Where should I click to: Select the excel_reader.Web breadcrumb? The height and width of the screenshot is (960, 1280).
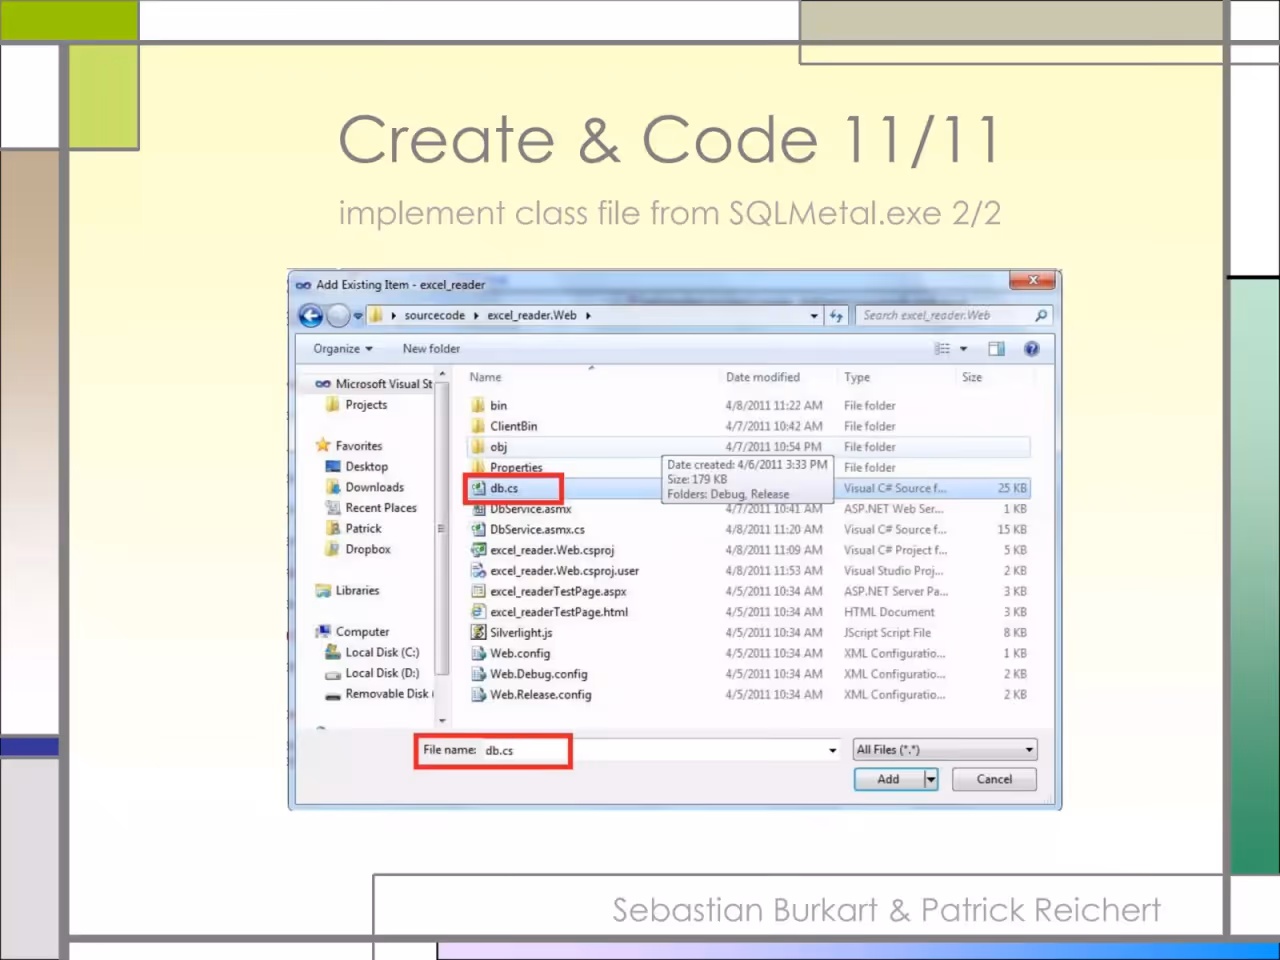click(x=532, y=315)
